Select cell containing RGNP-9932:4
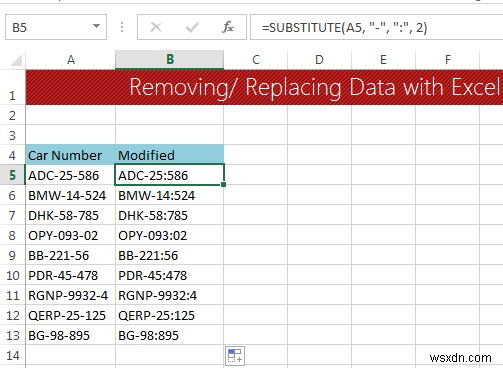 click(x=170, y=295)
